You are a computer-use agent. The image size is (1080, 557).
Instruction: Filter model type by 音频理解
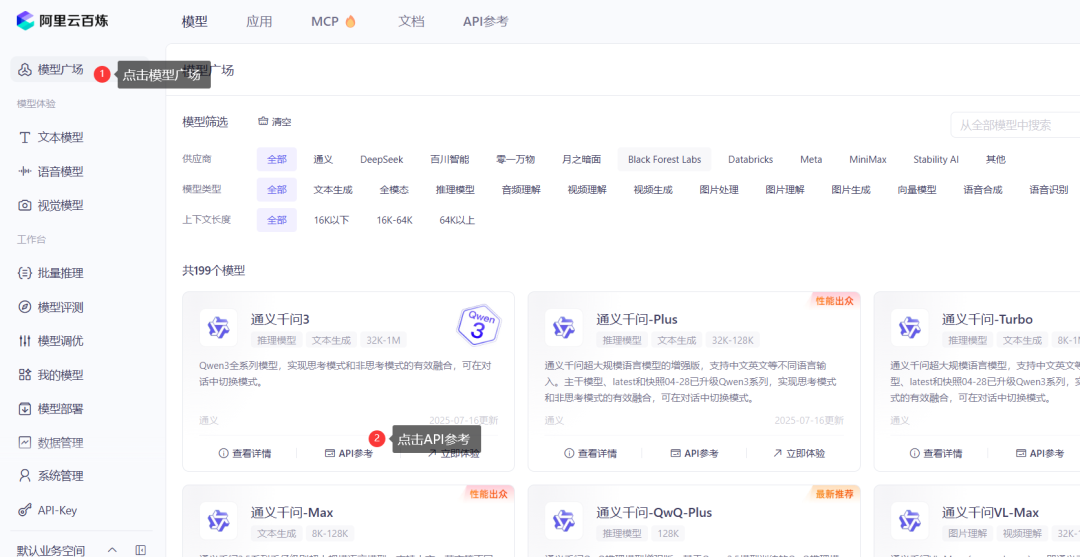521,189
